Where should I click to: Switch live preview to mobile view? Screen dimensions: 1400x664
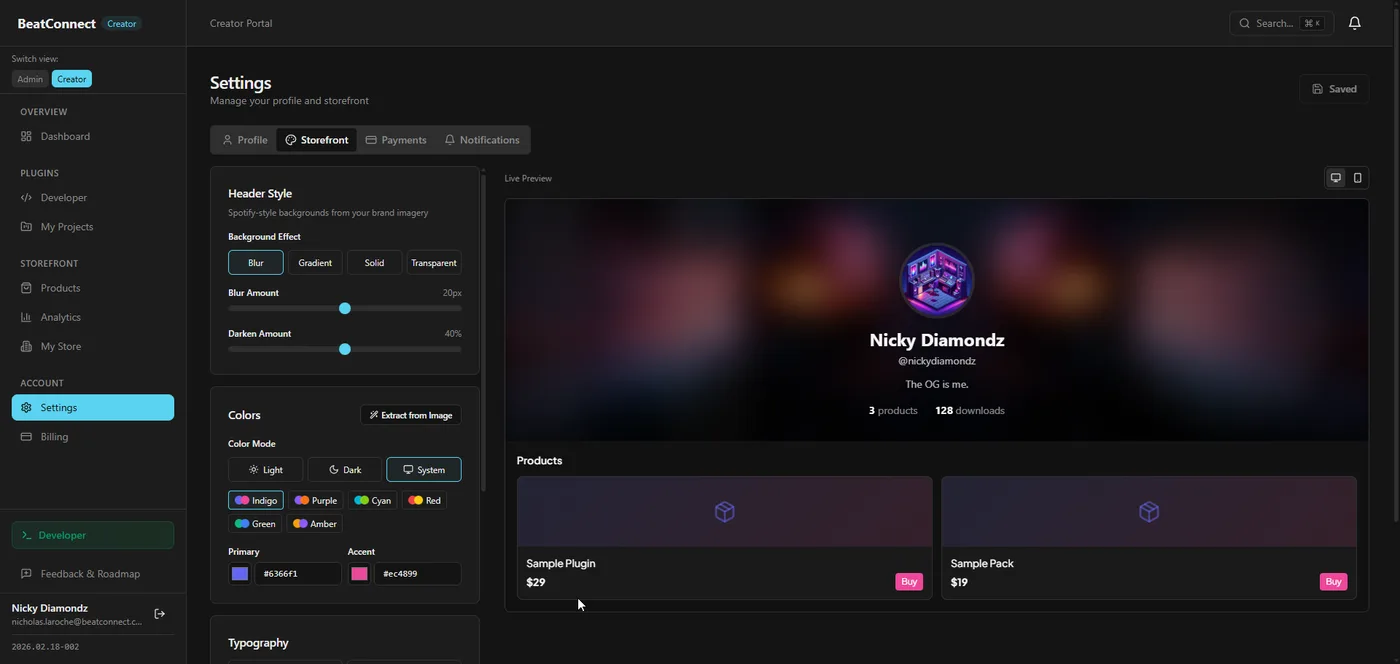(x=1357, y=177)
